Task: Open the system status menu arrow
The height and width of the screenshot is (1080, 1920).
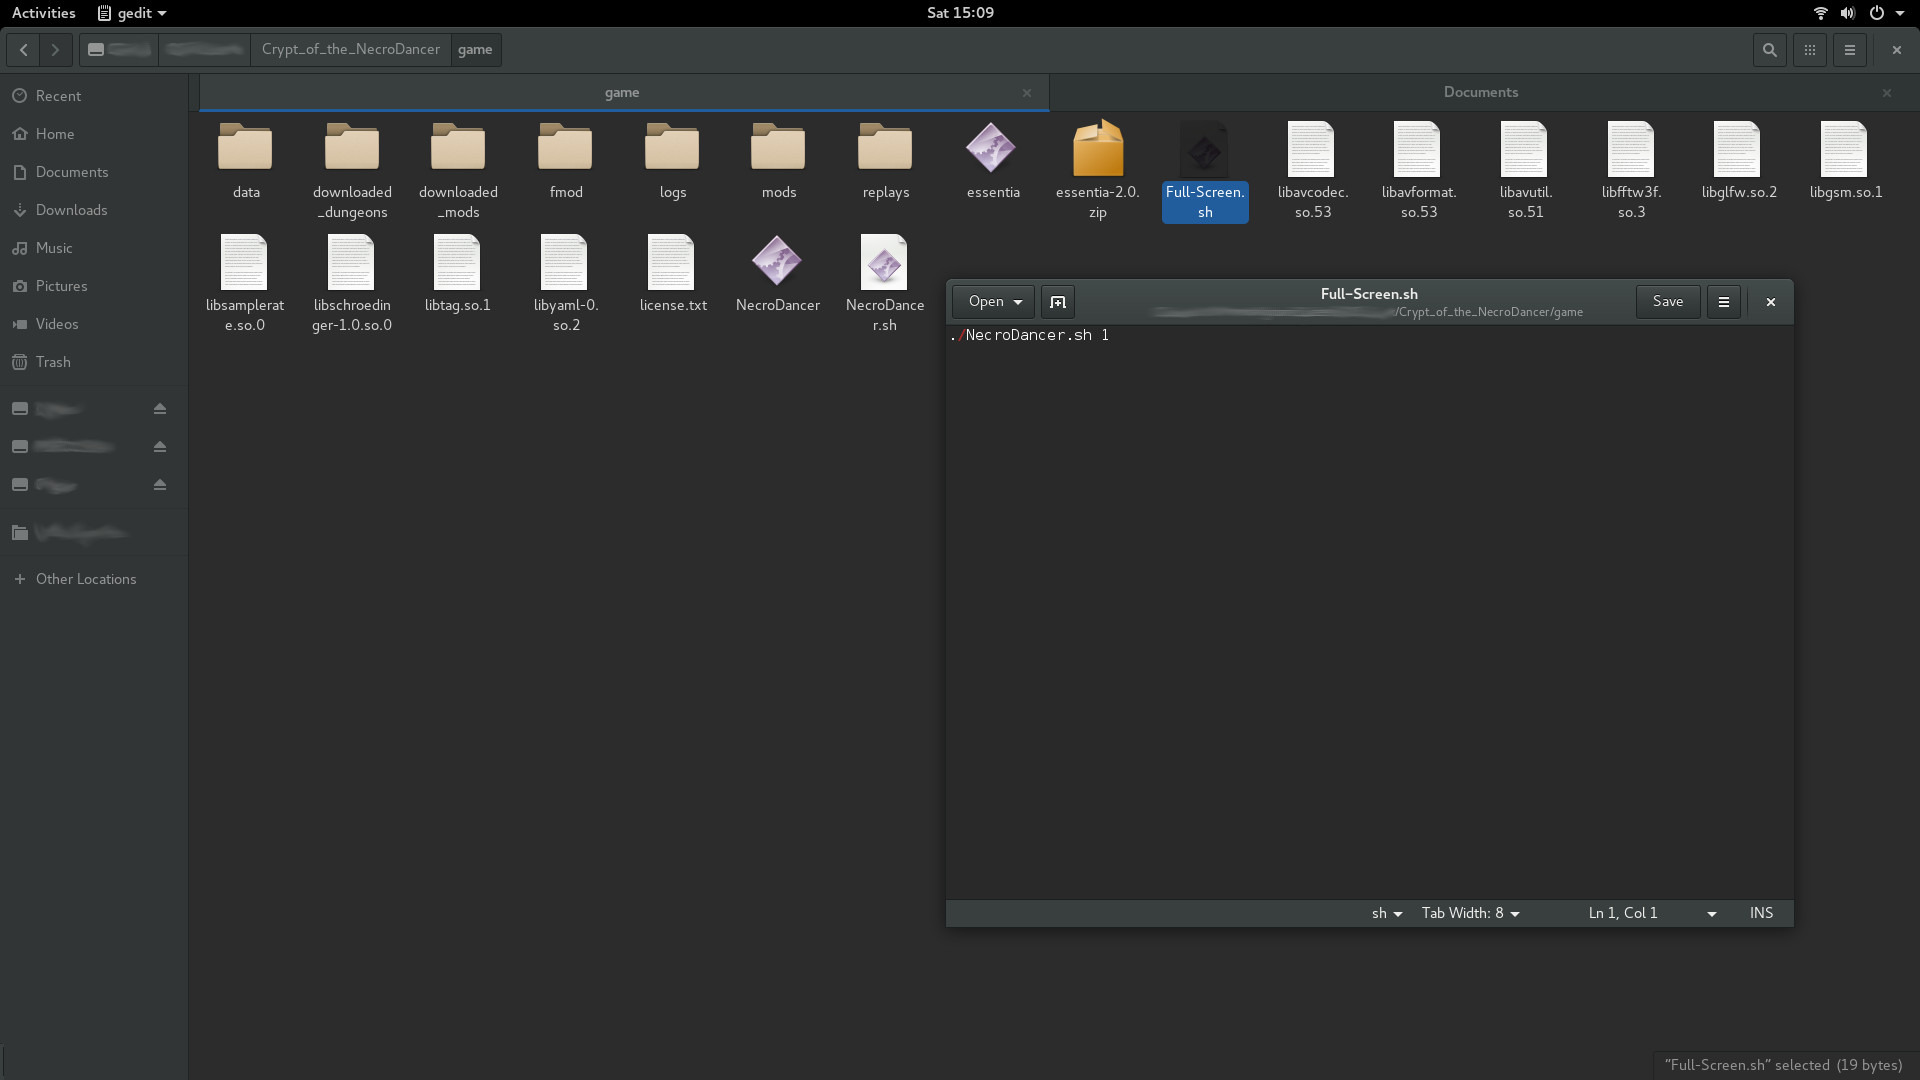Action: point(1900,13)
